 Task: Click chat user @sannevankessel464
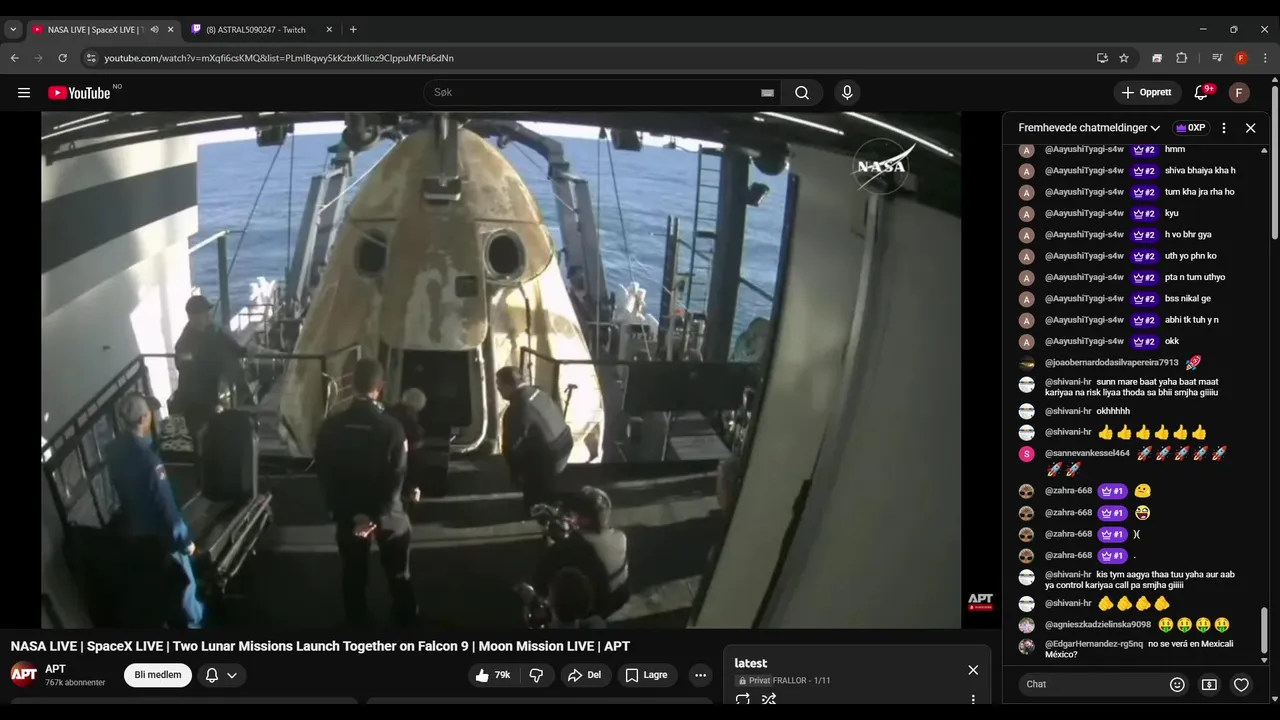tap(1087, 453)
